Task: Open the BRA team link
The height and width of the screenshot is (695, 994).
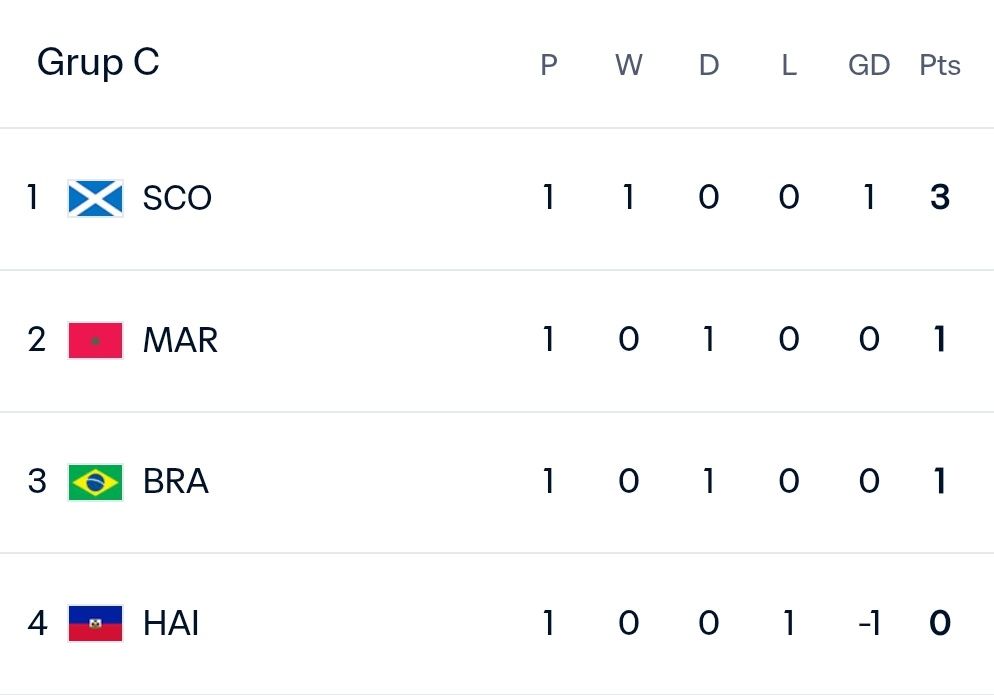Action: (176, 481)
